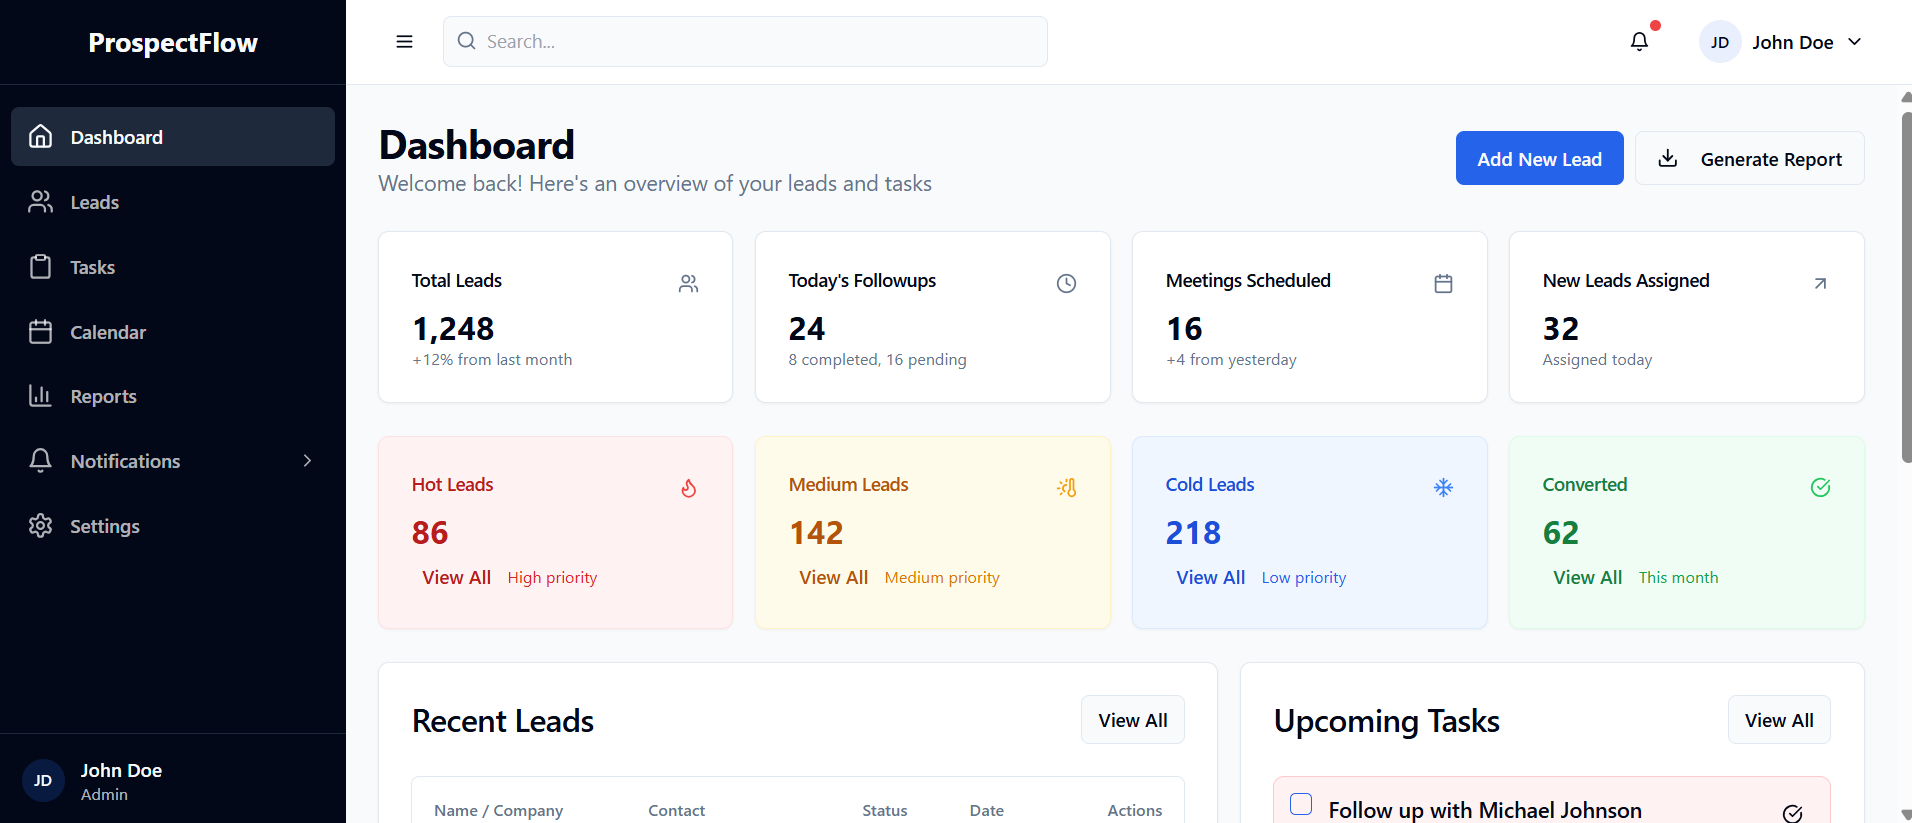Click the ProspectFlow logo text
1912x823 pixels.
[x=173, y=42]
